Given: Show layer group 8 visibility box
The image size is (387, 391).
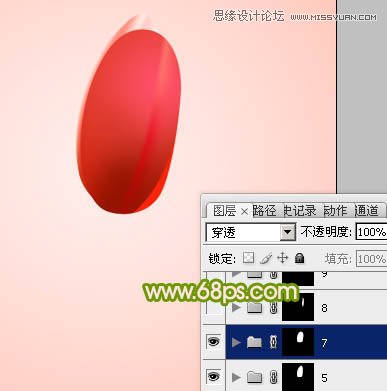Looking at the screenshot, I should (215, 307).
